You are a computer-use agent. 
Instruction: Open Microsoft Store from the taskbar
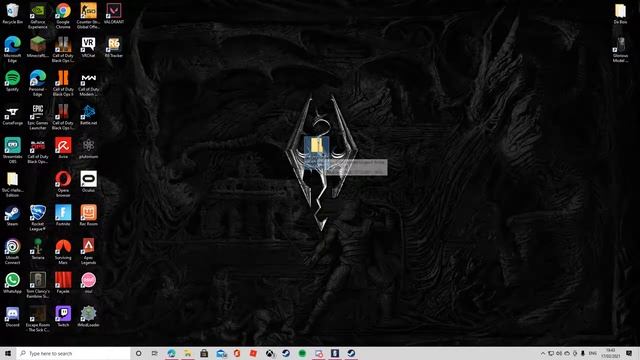click(x=204, y=353)
